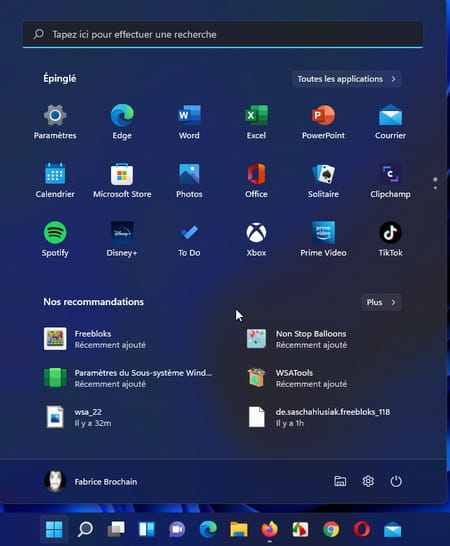Open taskbar search magnifier
The image size is (450, 546).
pyautogui.click(x=85, y=529)
